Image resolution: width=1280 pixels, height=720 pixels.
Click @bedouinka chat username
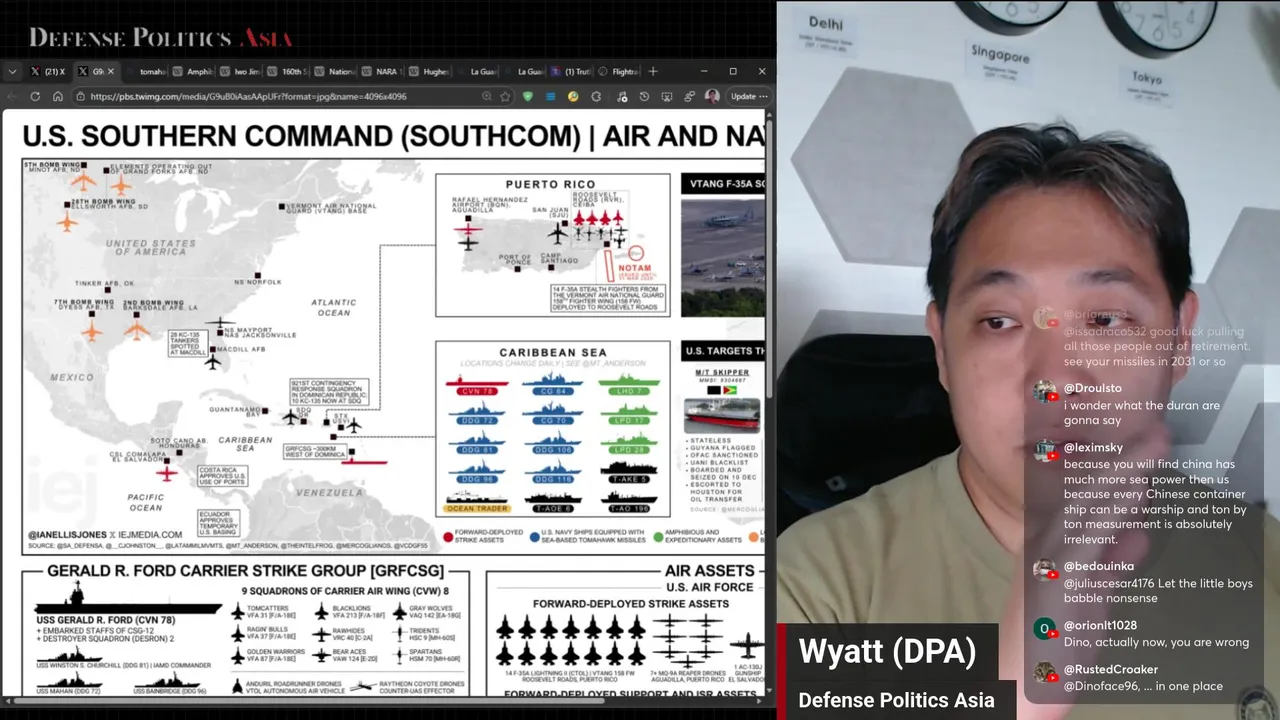(1098, 566)
